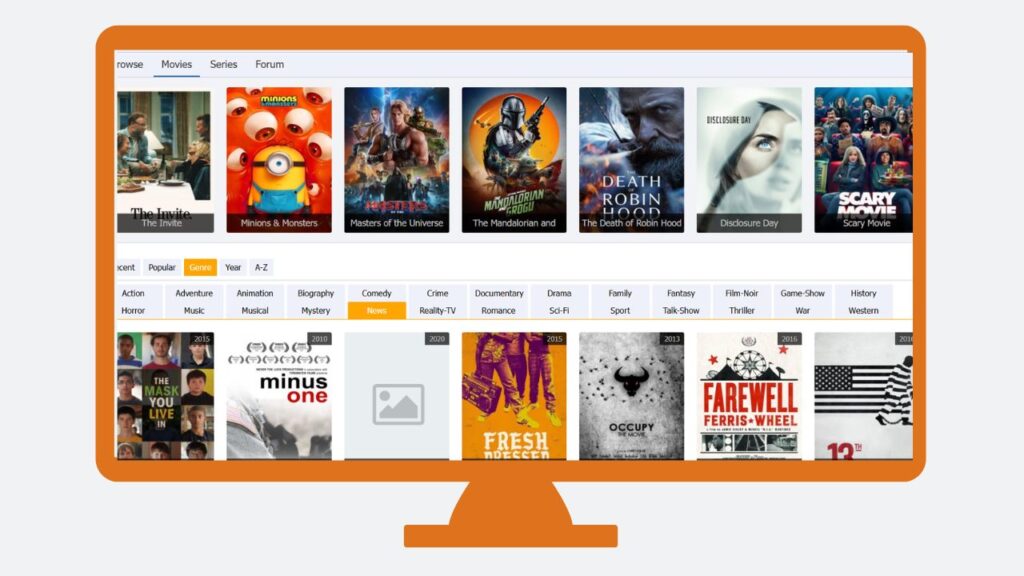The height and width of the screenshot is (576, 1024).
Task: Filter by Reality-TV genre
Action: tap(438, 310)
